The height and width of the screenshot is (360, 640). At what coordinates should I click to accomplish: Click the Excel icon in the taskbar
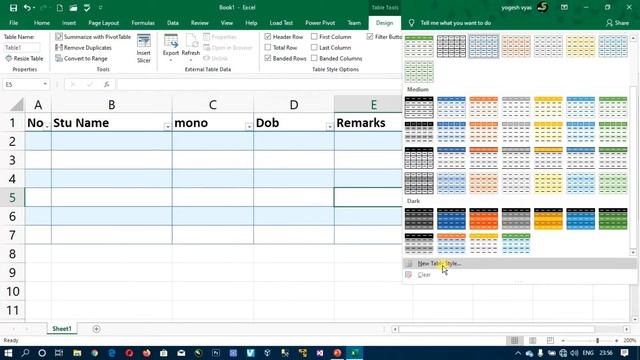tap(355, 353)
